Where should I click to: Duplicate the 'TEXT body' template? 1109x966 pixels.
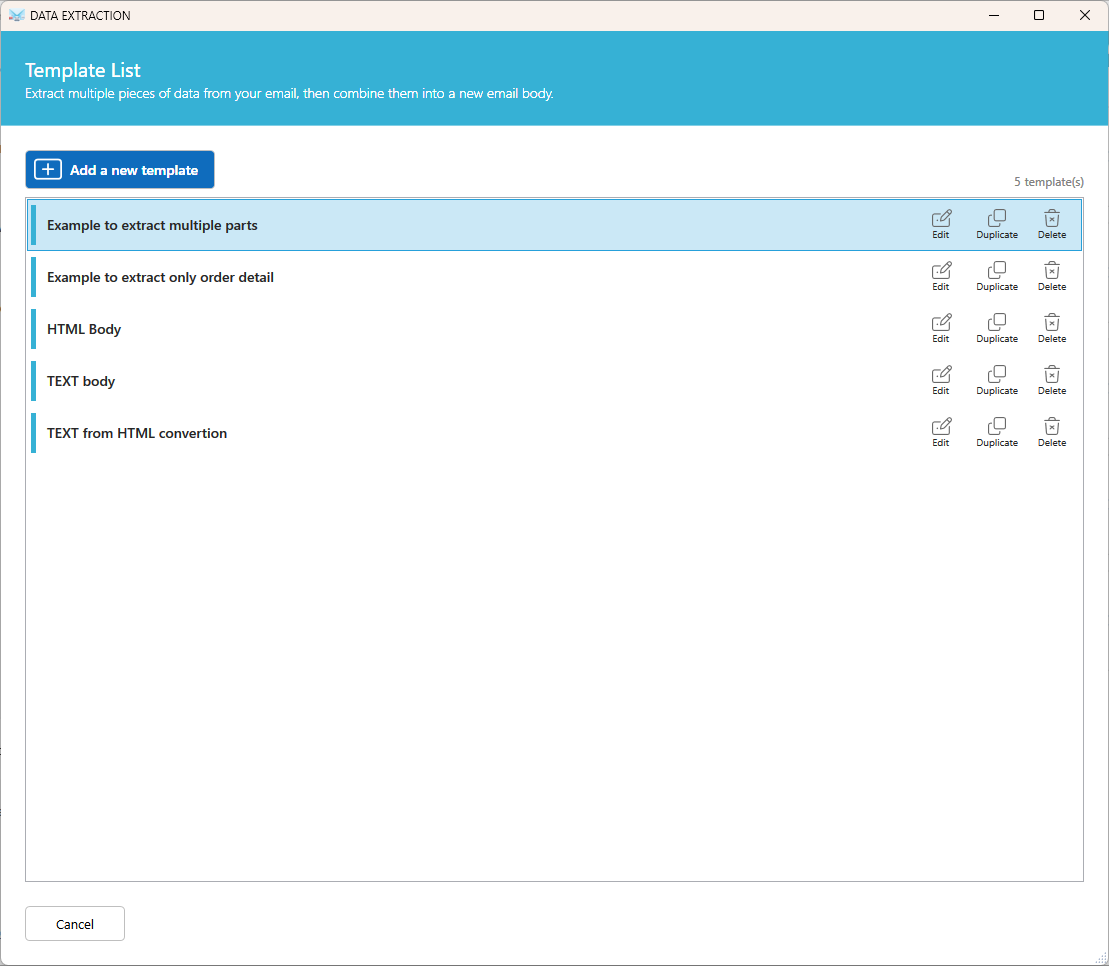[x=997, y=380]
